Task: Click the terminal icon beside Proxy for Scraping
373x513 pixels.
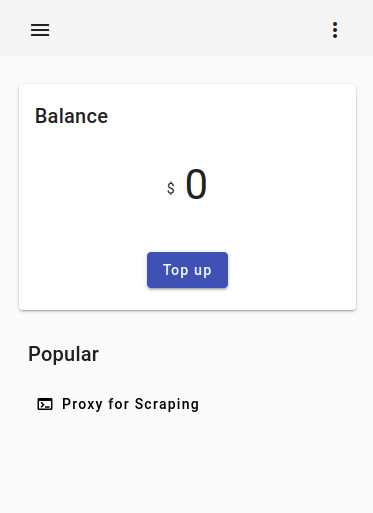Action: pos(45,404)
